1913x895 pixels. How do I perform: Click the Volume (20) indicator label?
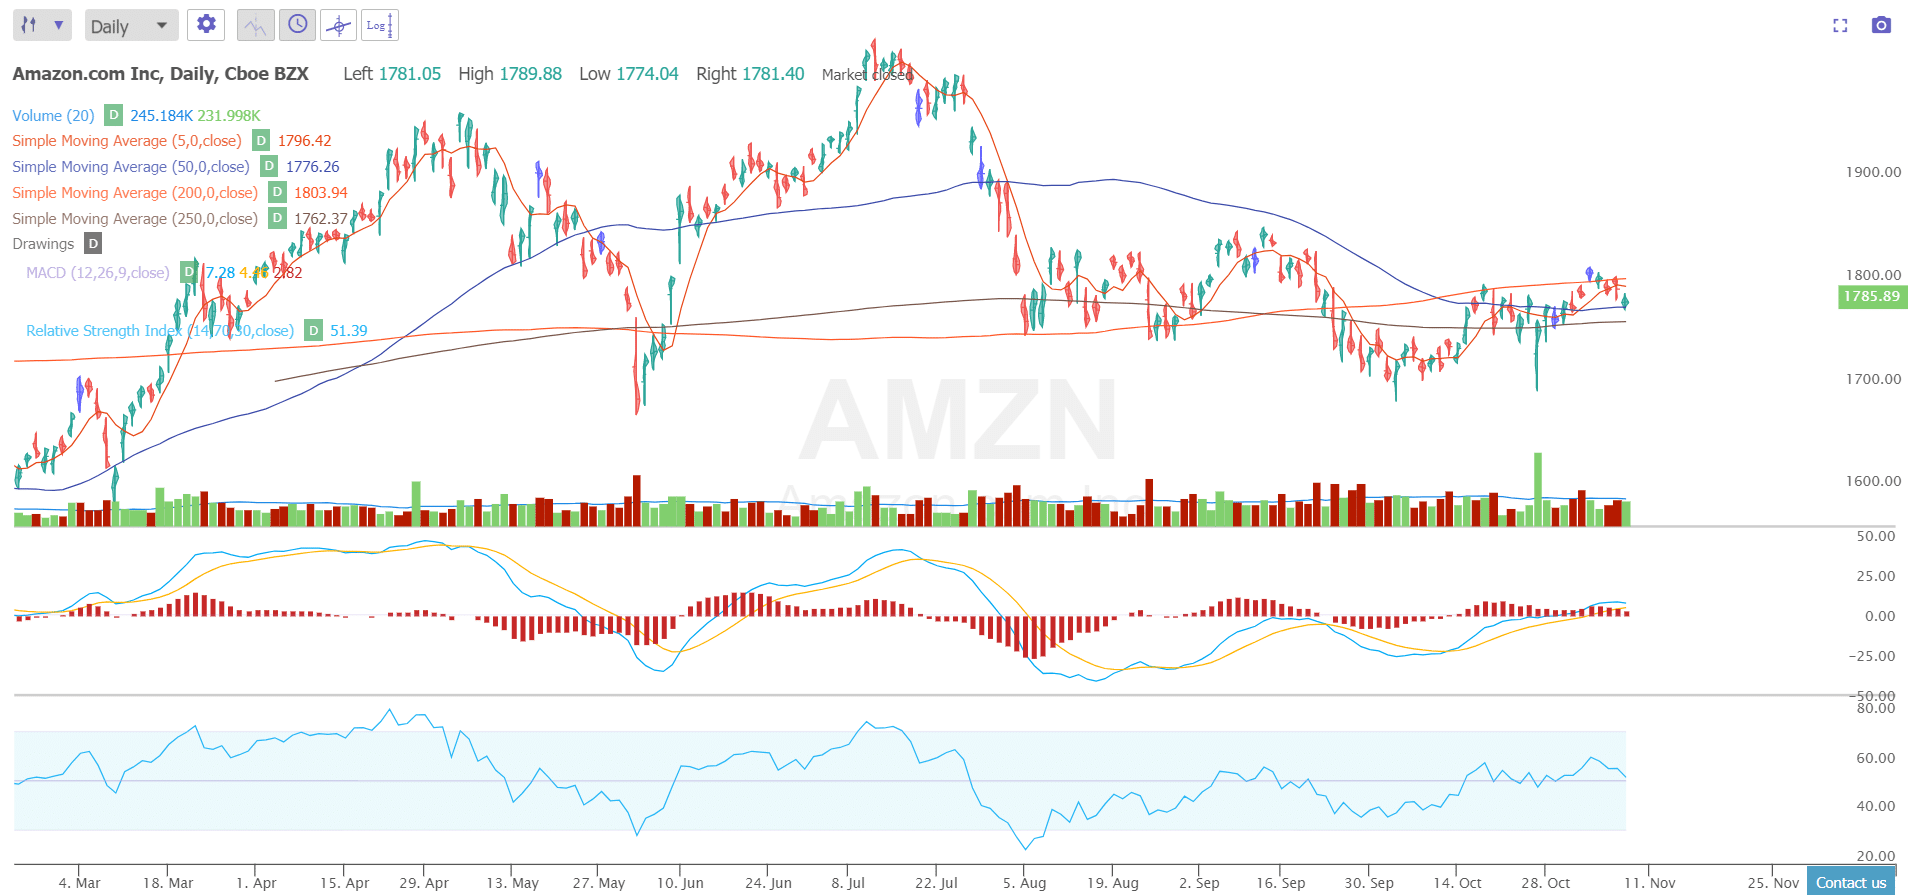coord(53,116)
